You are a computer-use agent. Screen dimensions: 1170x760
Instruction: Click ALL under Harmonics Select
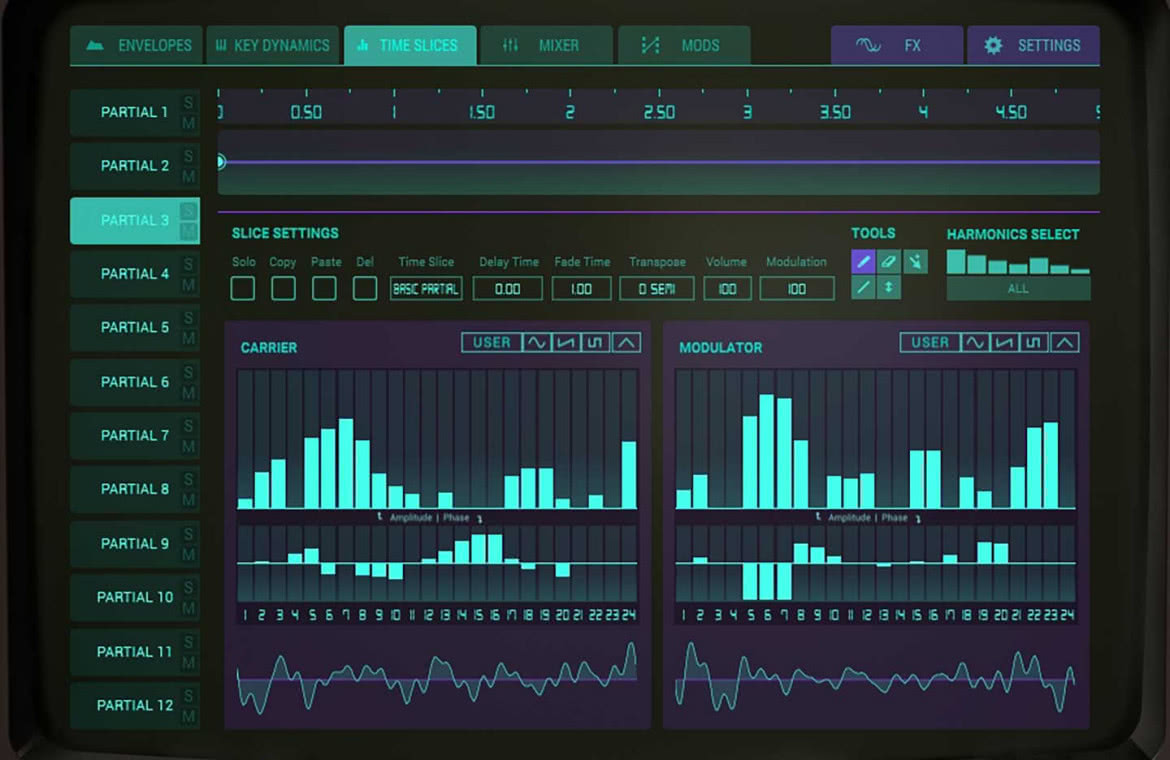pyautogui.click(x=1019, y=289)
